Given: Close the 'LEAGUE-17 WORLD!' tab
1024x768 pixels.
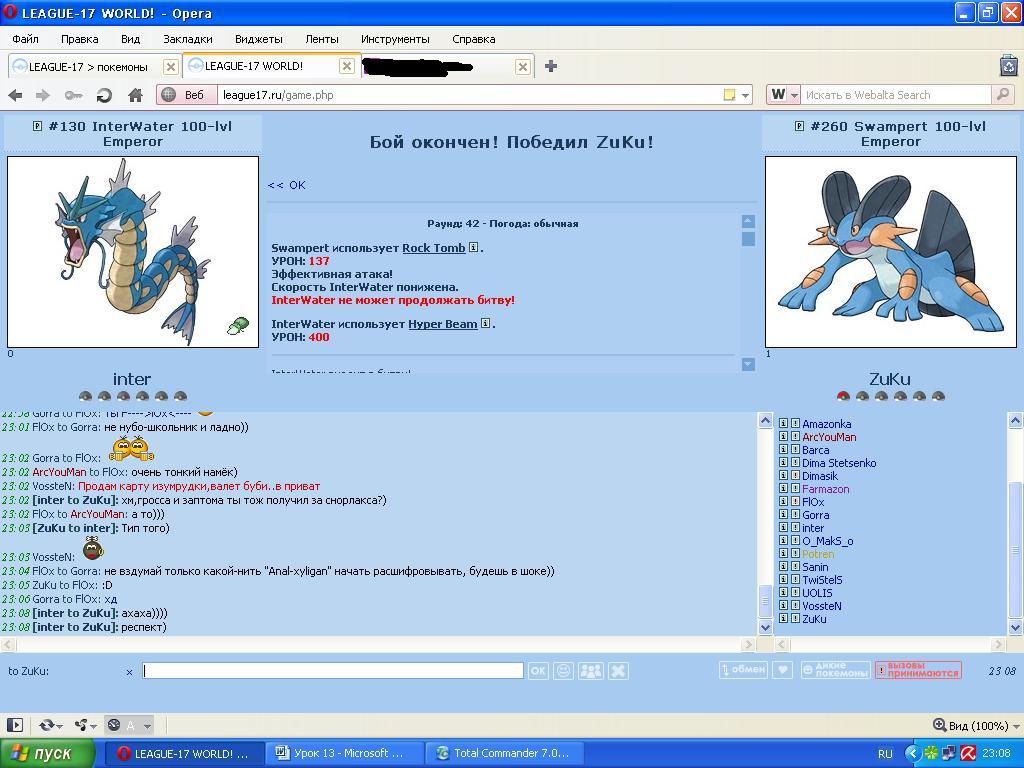Looking at the screenshot, I should [347, 66].
